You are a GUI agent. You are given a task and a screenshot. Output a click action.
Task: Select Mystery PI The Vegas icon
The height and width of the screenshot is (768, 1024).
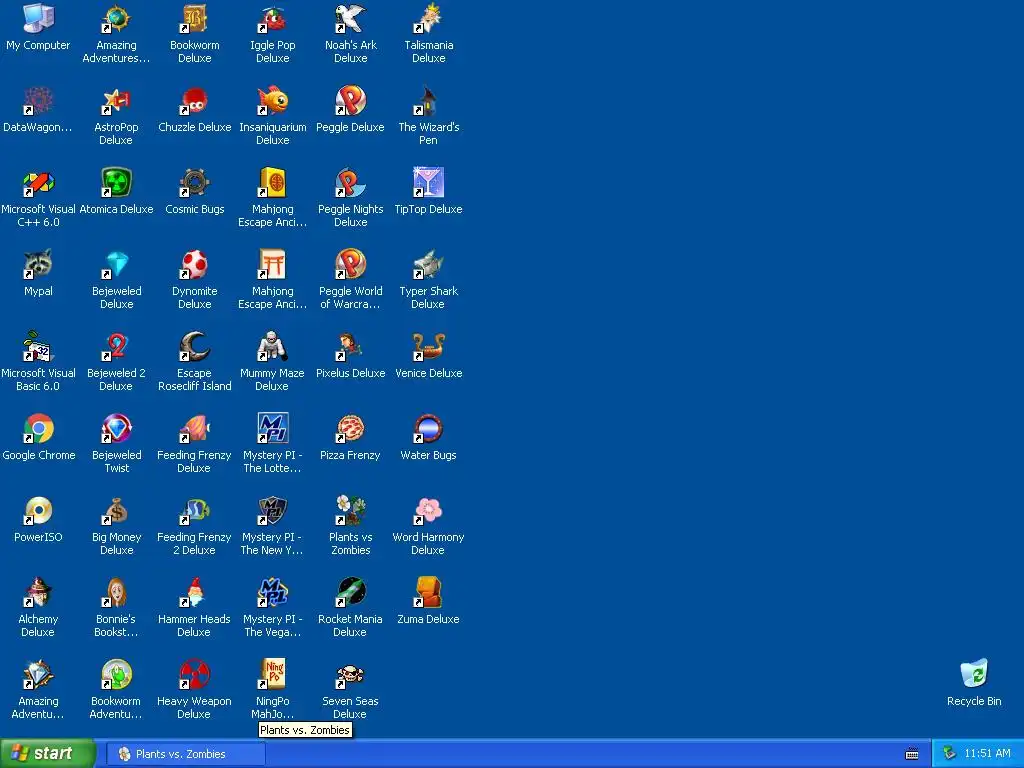point(272,593)
